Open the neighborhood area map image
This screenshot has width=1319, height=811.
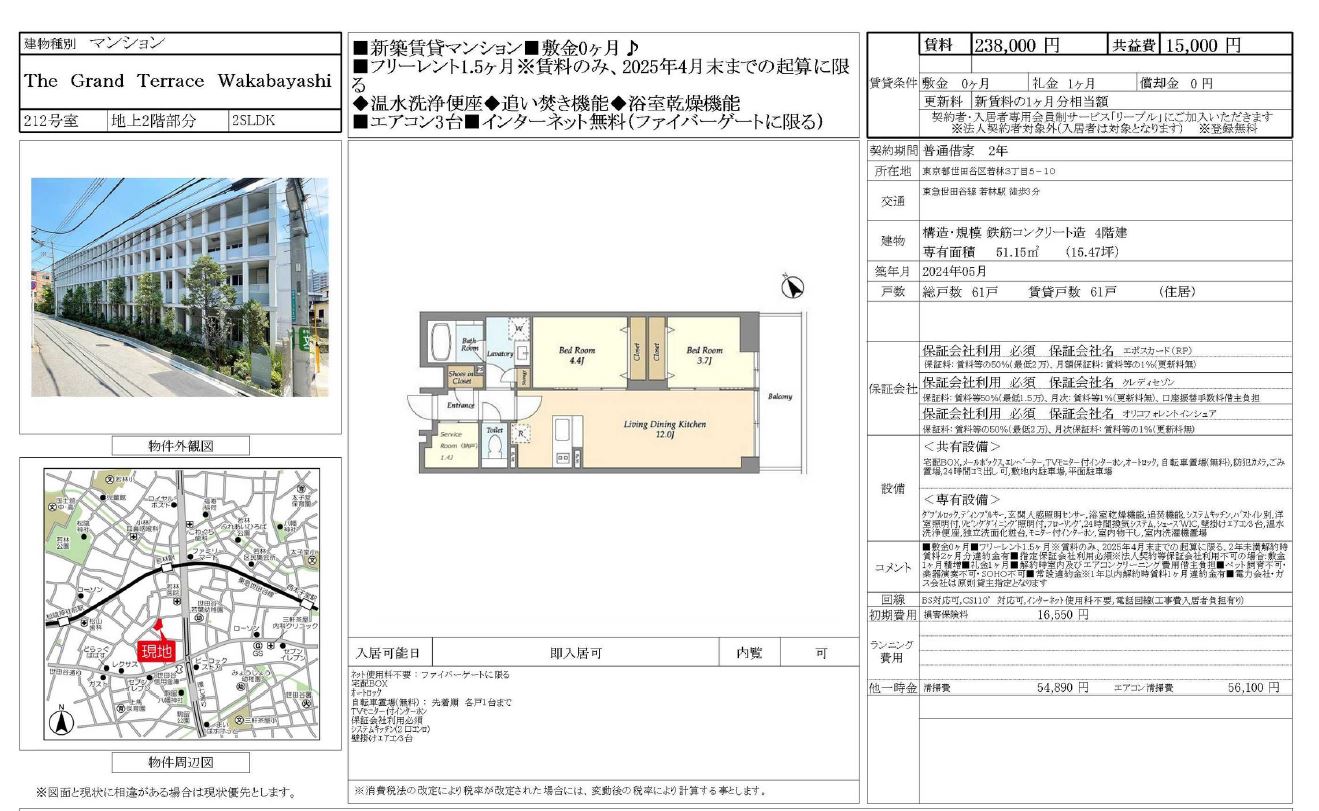click(180, 604)
